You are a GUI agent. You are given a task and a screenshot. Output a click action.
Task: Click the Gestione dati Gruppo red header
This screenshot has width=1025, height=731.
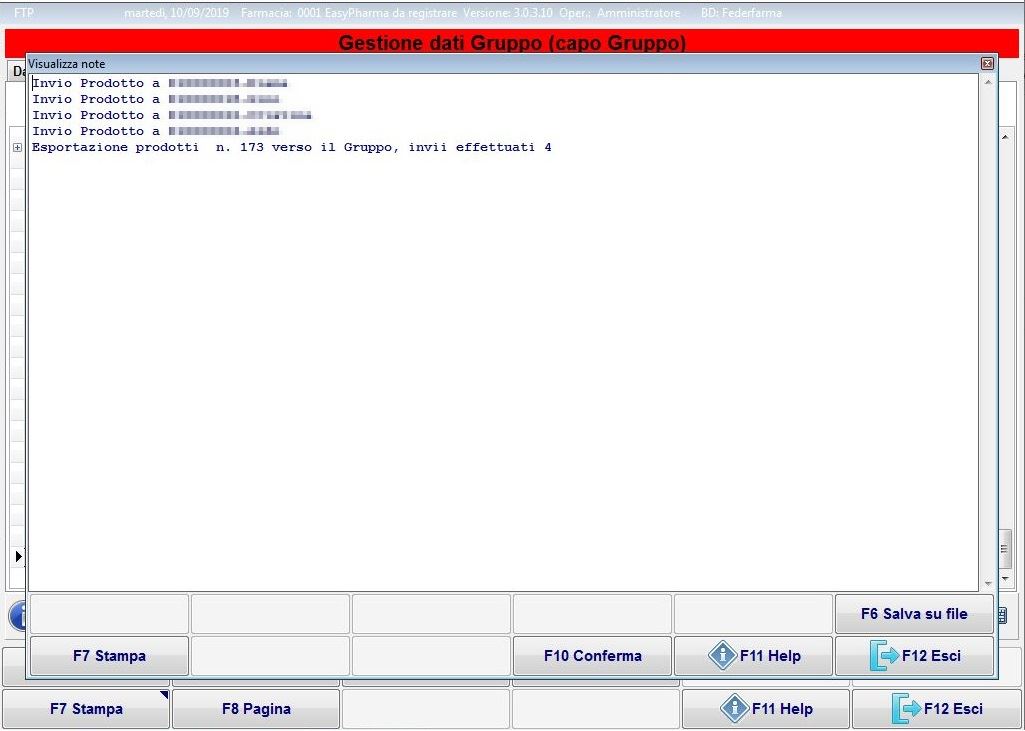[512, 43]
